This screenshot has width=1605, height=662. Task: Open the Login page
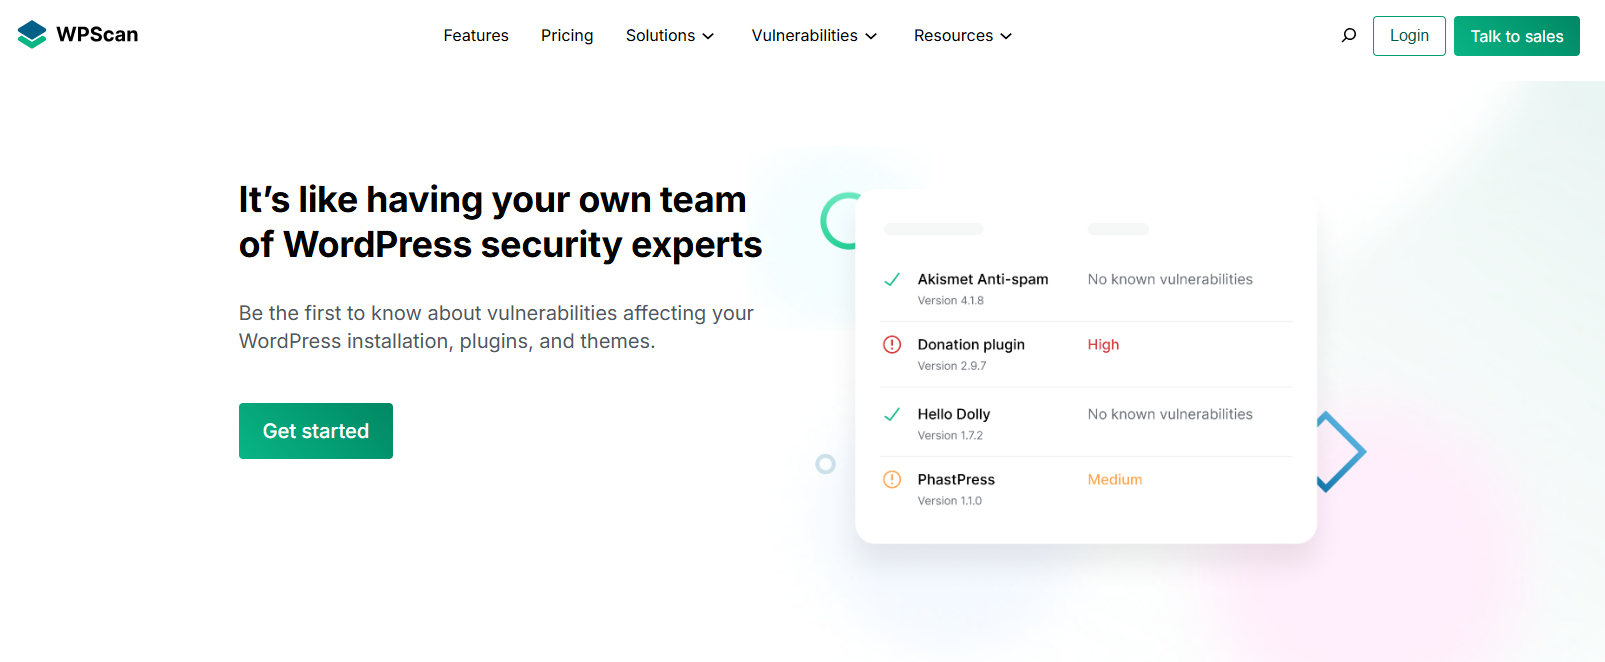tap(1409, 35)
